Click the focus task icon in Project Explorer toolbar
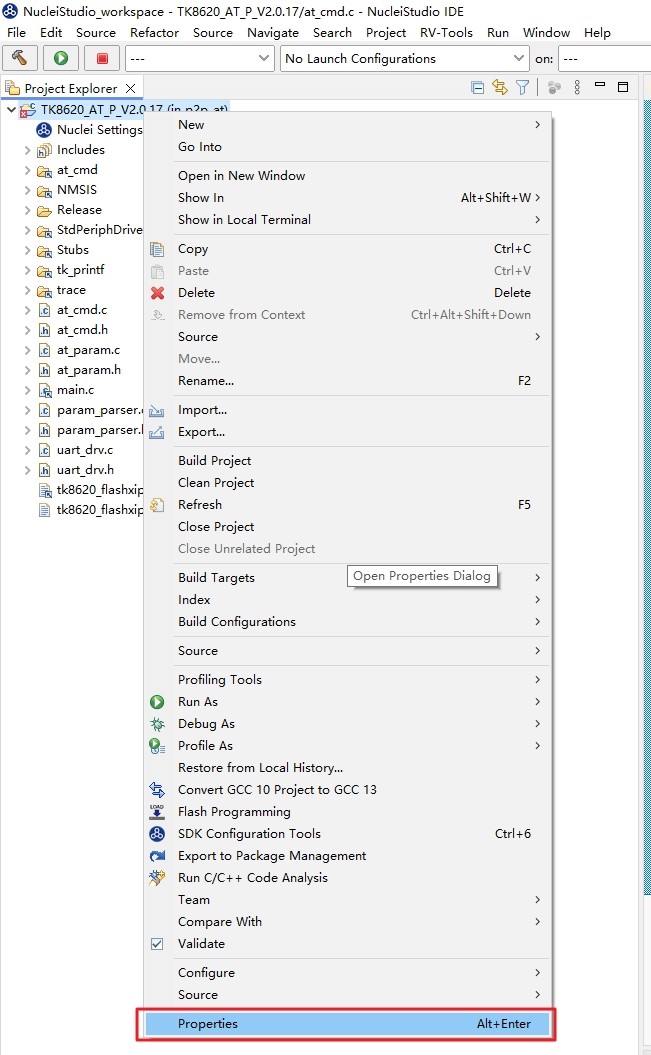The height and width of the screenshot is (1055, 651). [x=554, y=87]
